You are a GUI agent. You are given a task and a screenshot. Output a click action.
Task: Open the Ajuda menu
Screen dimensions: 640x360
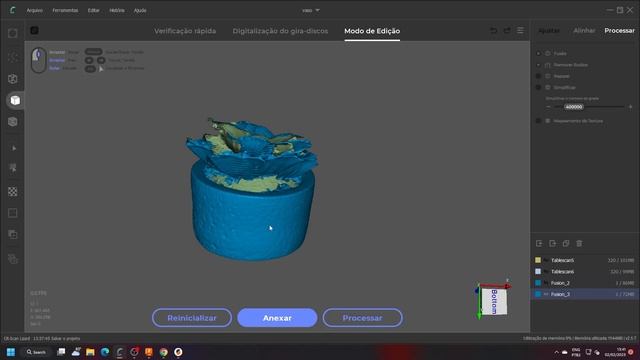point(140,10)
